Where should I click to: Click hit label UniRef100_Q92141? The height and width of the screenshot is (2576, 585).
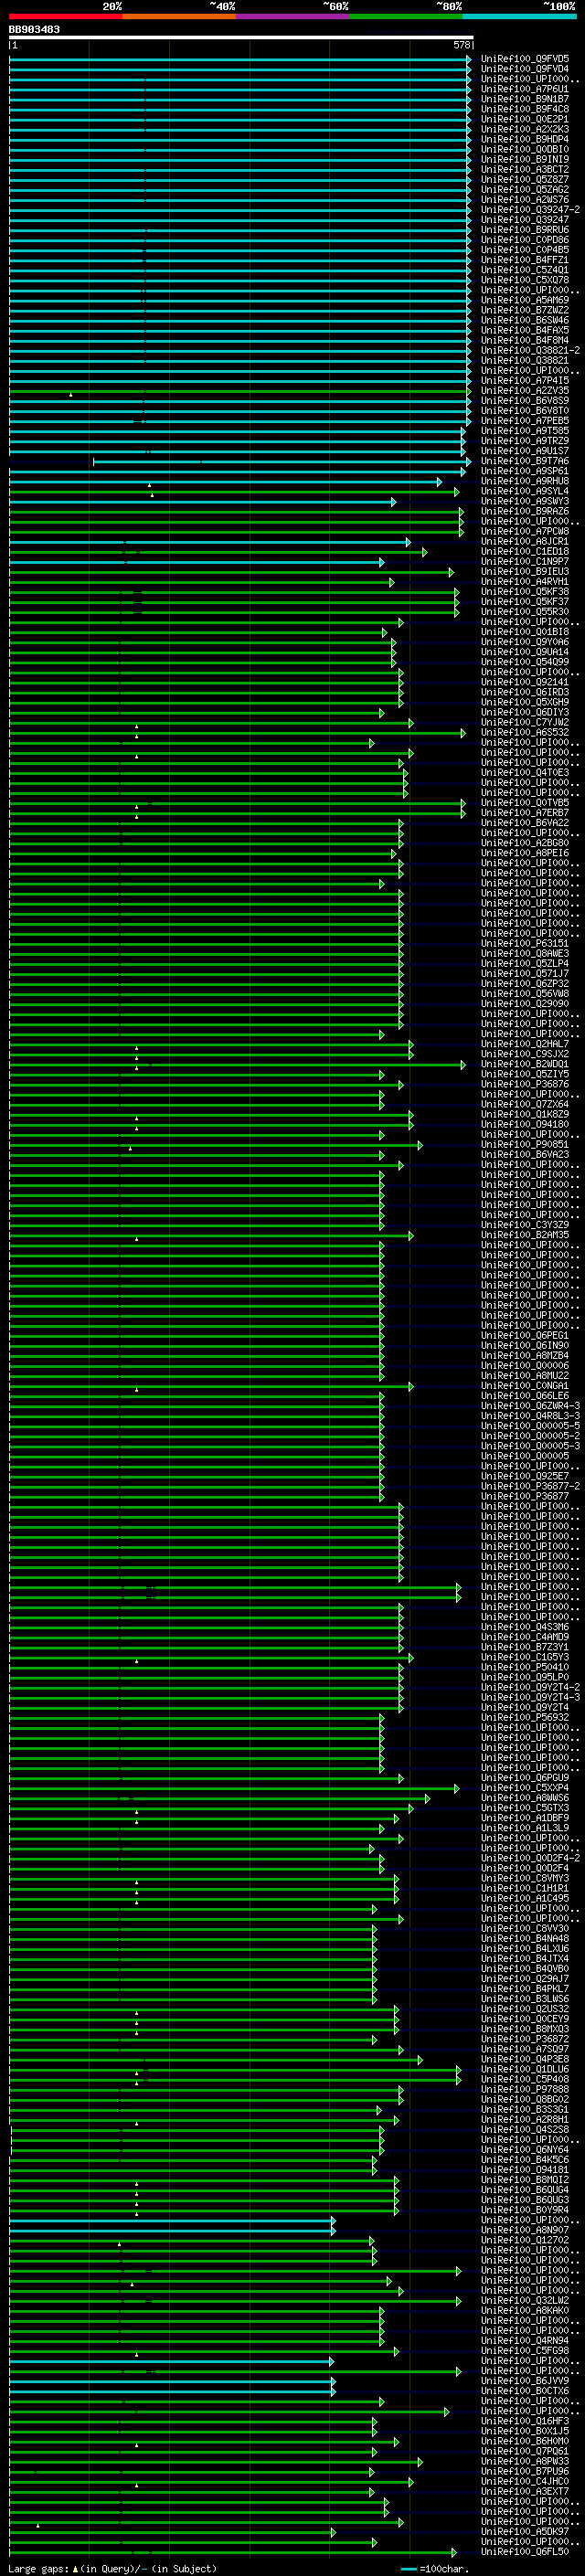525,682
